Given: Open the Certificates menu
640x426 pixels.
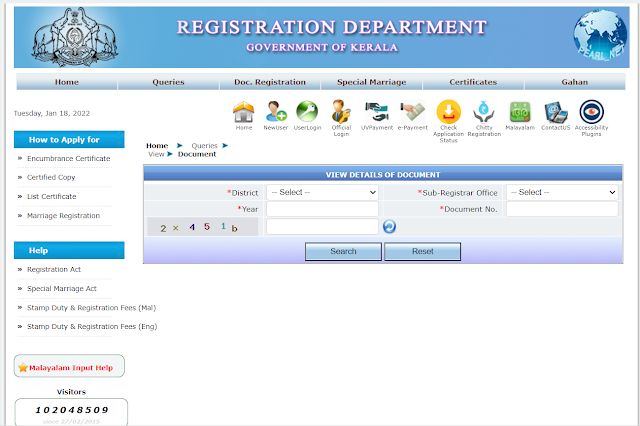Looking at the screenshot, I should pyautogui.click(x=473, y=82).
